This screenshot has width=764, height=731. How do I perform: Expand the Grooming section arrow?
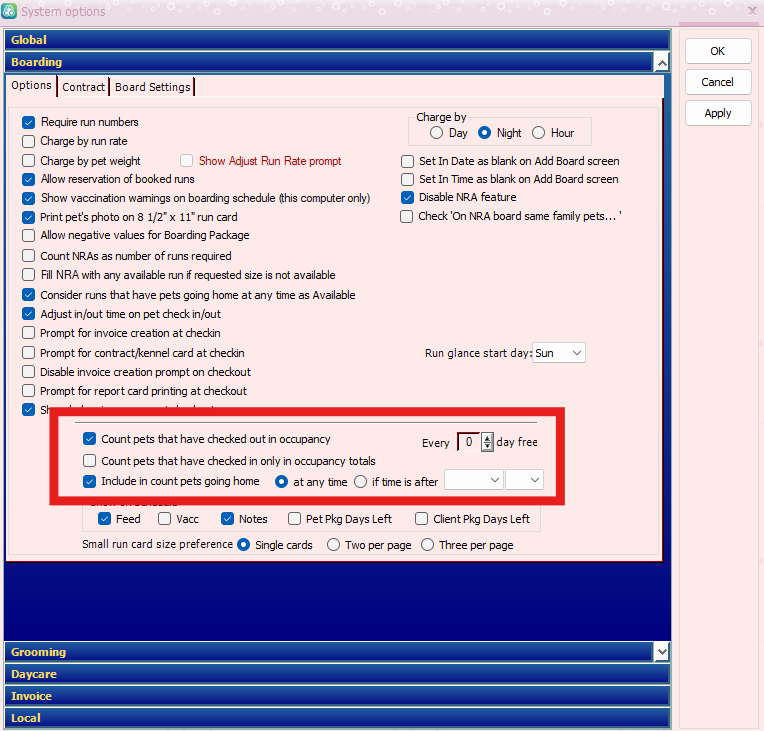[x=661, y=652]
